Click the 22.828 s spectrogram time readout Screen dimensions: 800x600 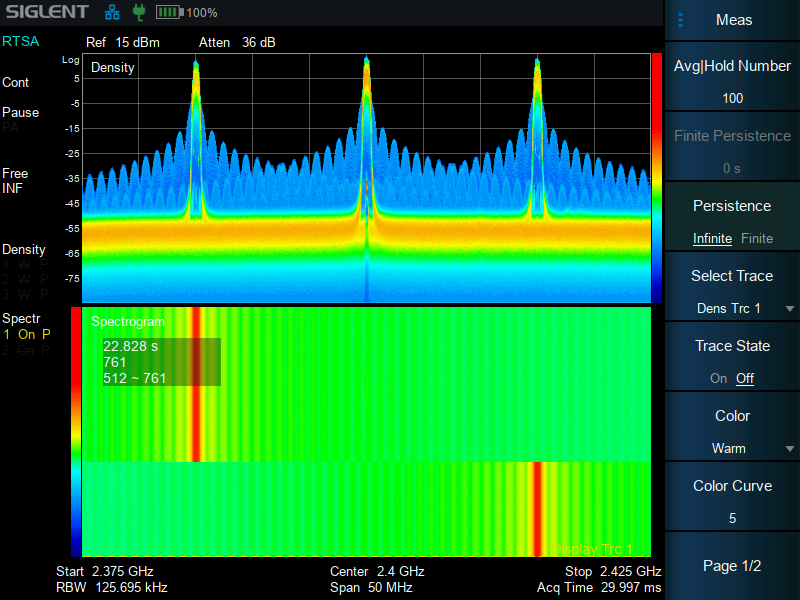pos(131,346)
